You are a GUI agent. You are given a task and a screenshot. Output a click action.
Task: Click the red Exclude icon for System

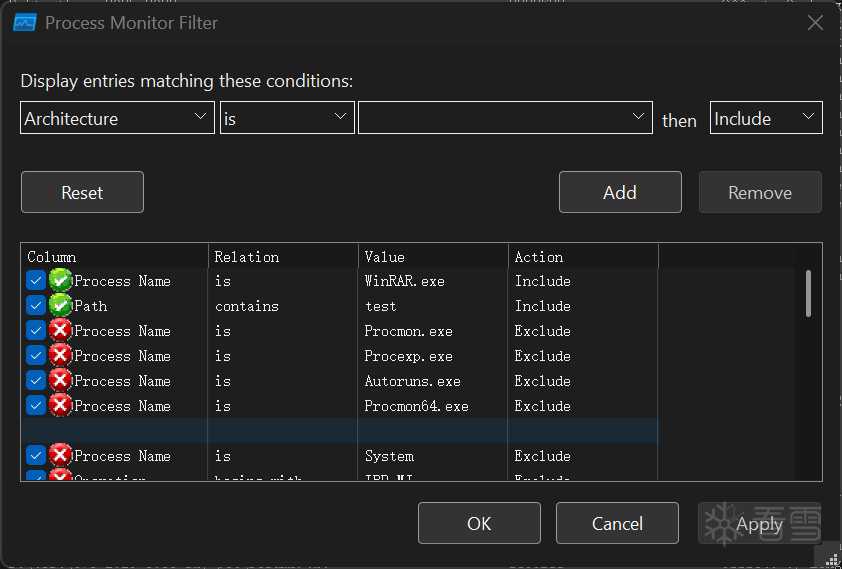[60, 456]
